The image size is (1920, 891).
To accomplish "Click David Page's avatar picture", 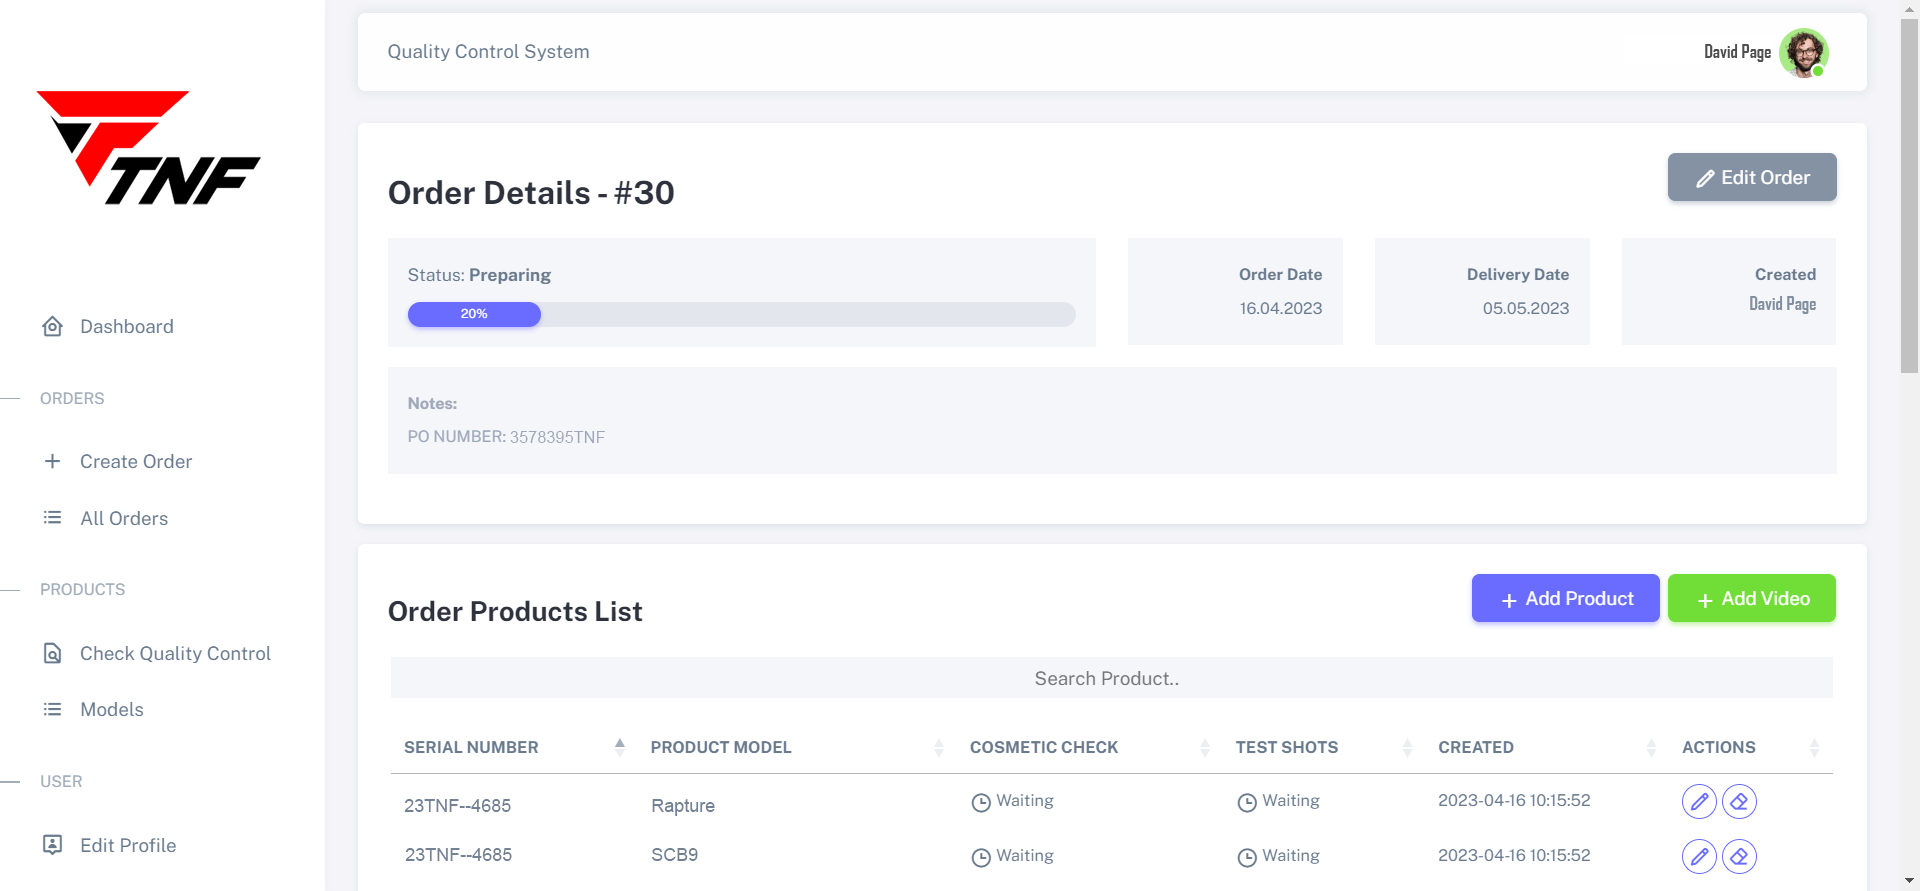I will coord(1803,53).
